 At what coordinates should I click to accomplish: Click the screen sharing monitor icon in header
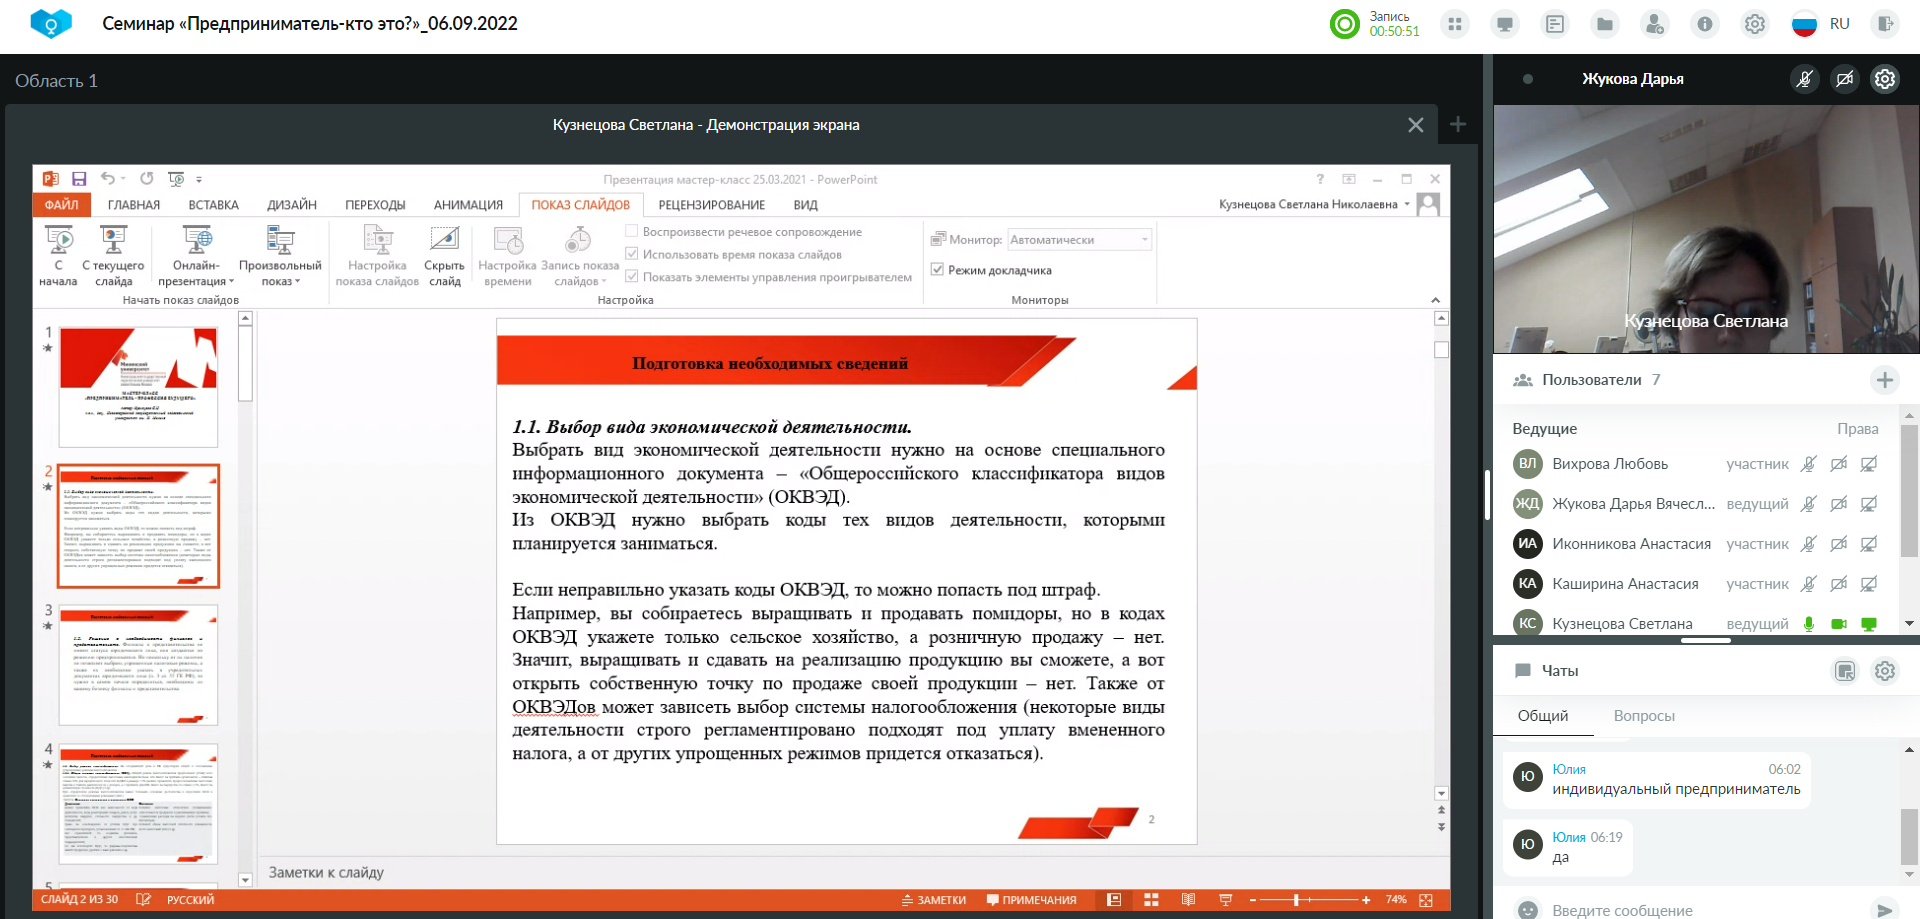pyautogui.click(x=1505, y=24)
